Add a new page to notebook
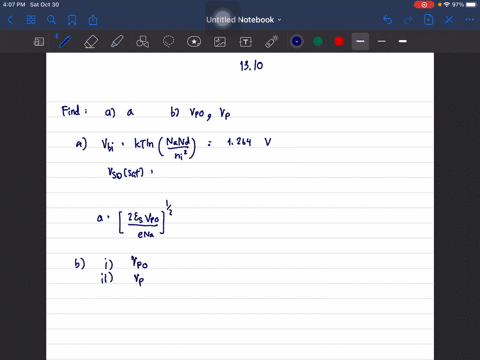480x360 pixels. (429, 20)
